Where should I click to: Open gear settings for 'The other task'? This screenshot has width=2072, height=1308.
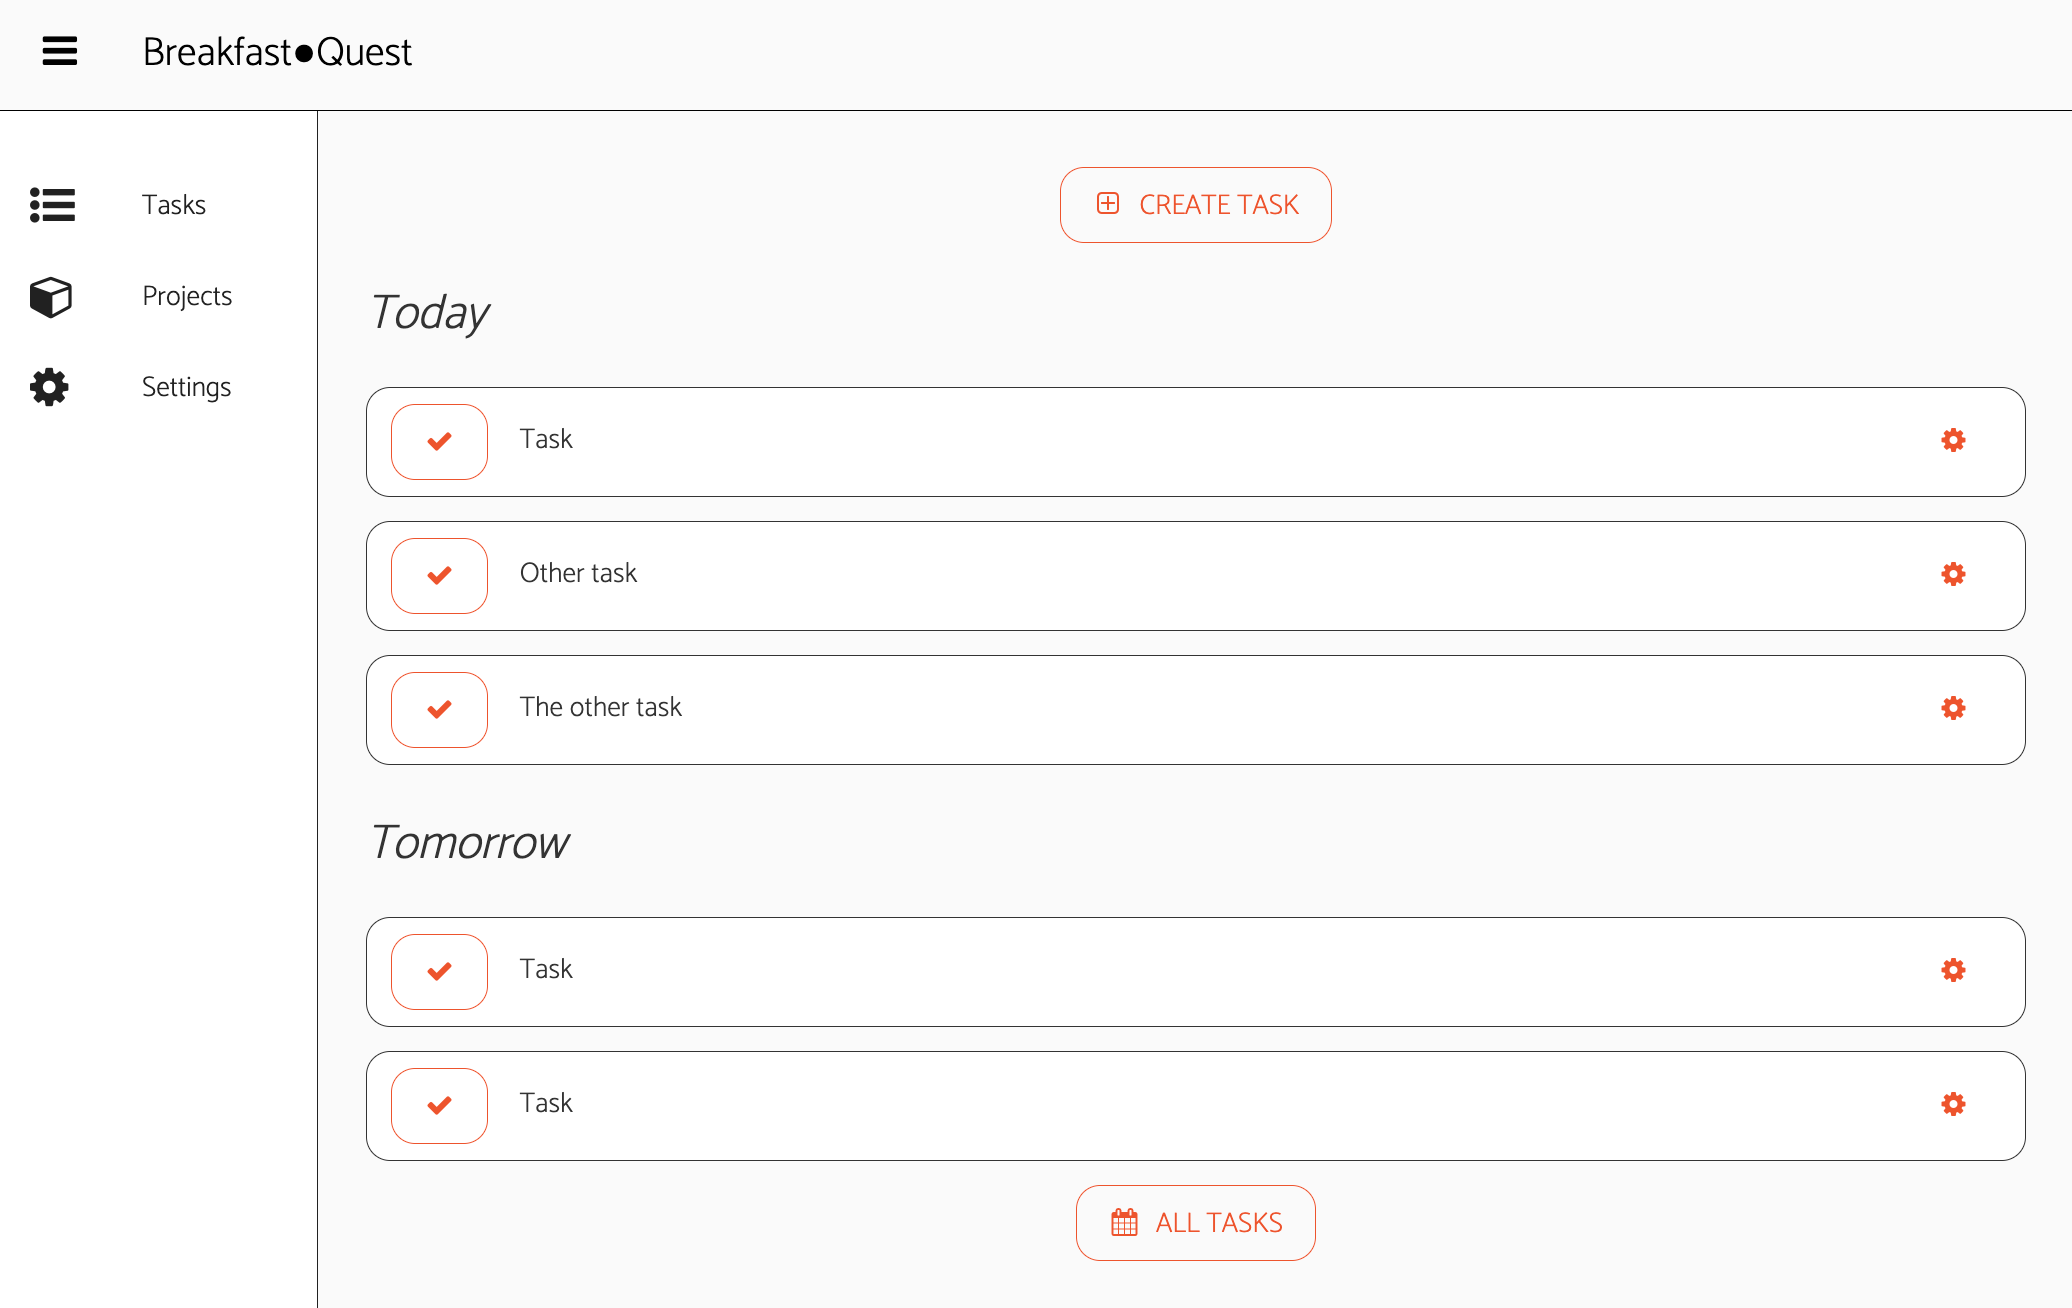point(1953,708)
